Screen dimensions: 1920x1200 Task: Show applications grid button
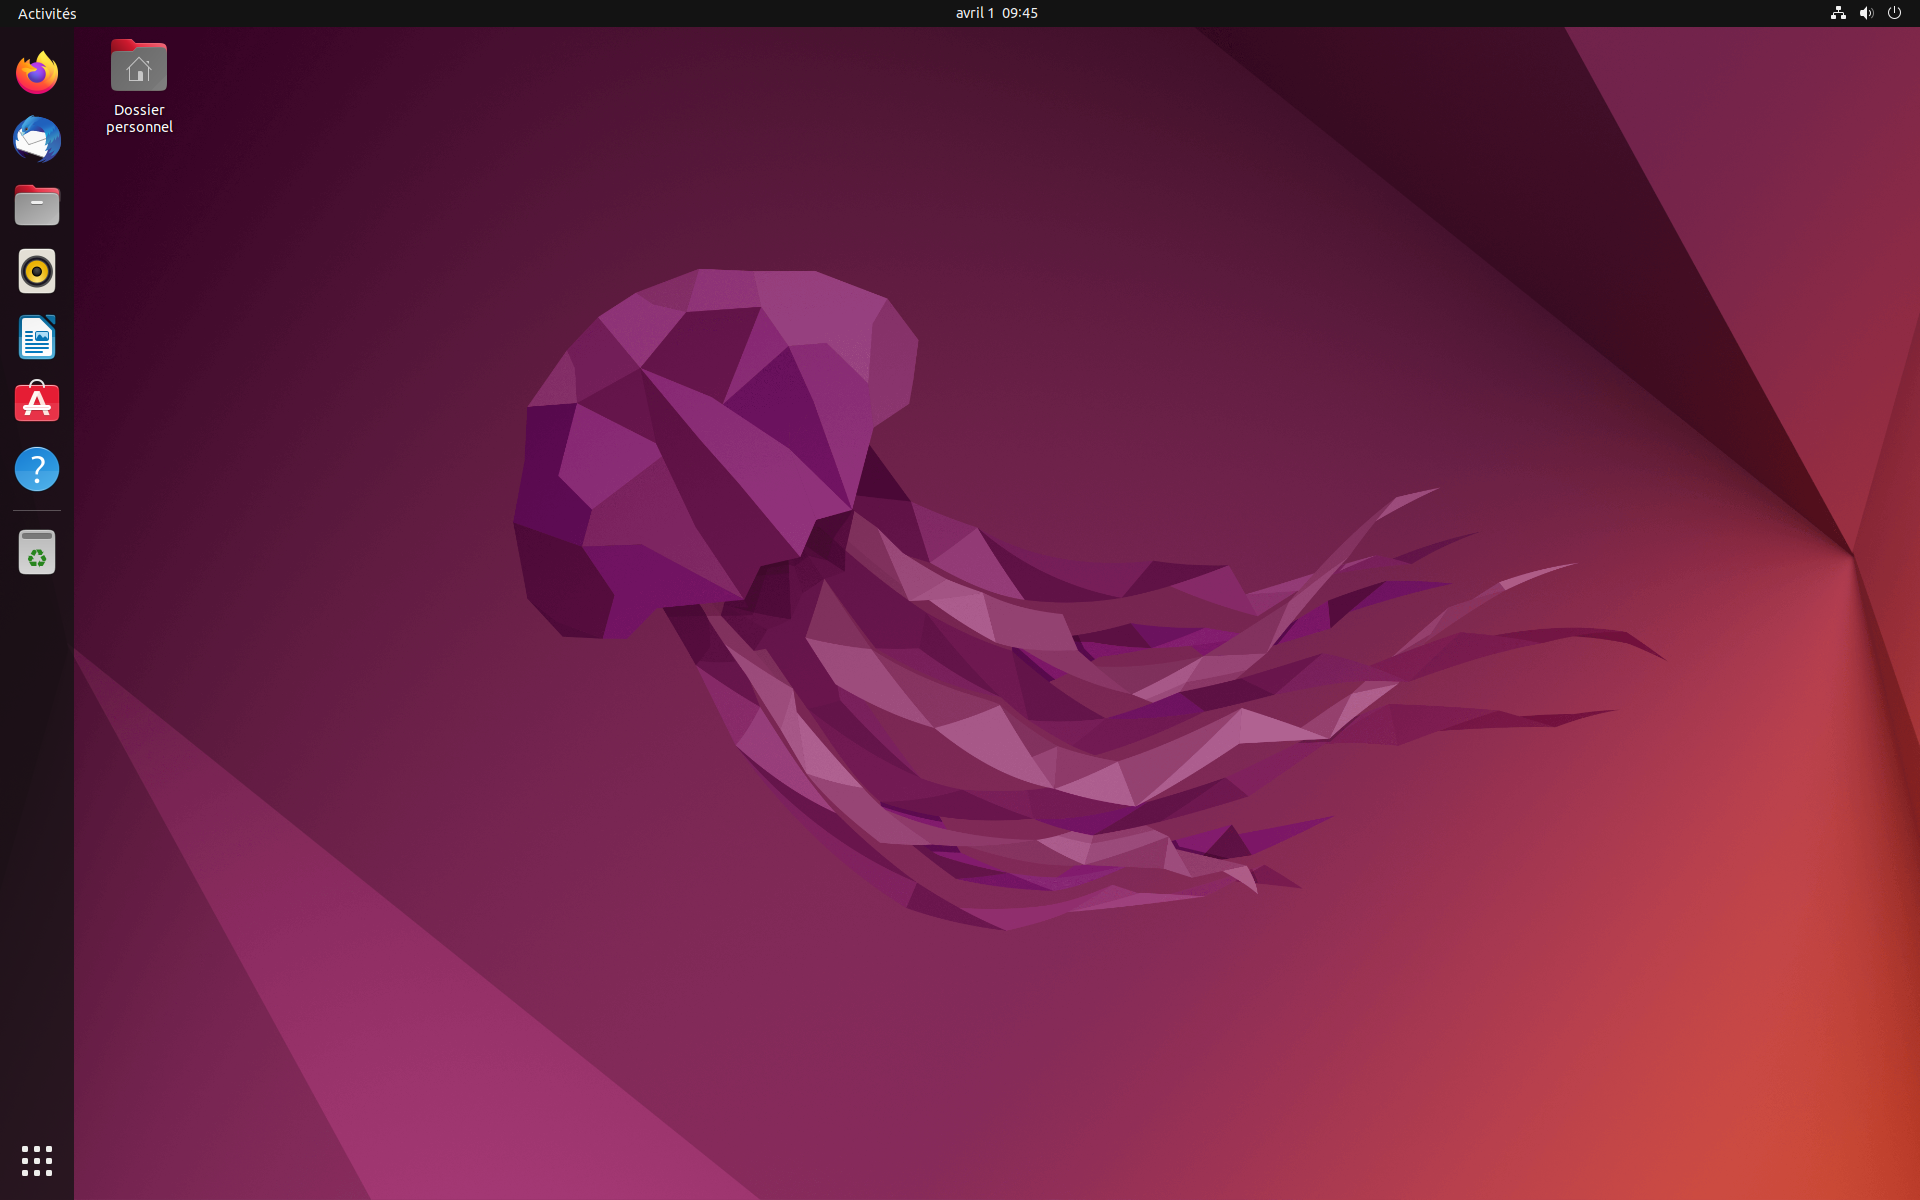point(37,1161)
